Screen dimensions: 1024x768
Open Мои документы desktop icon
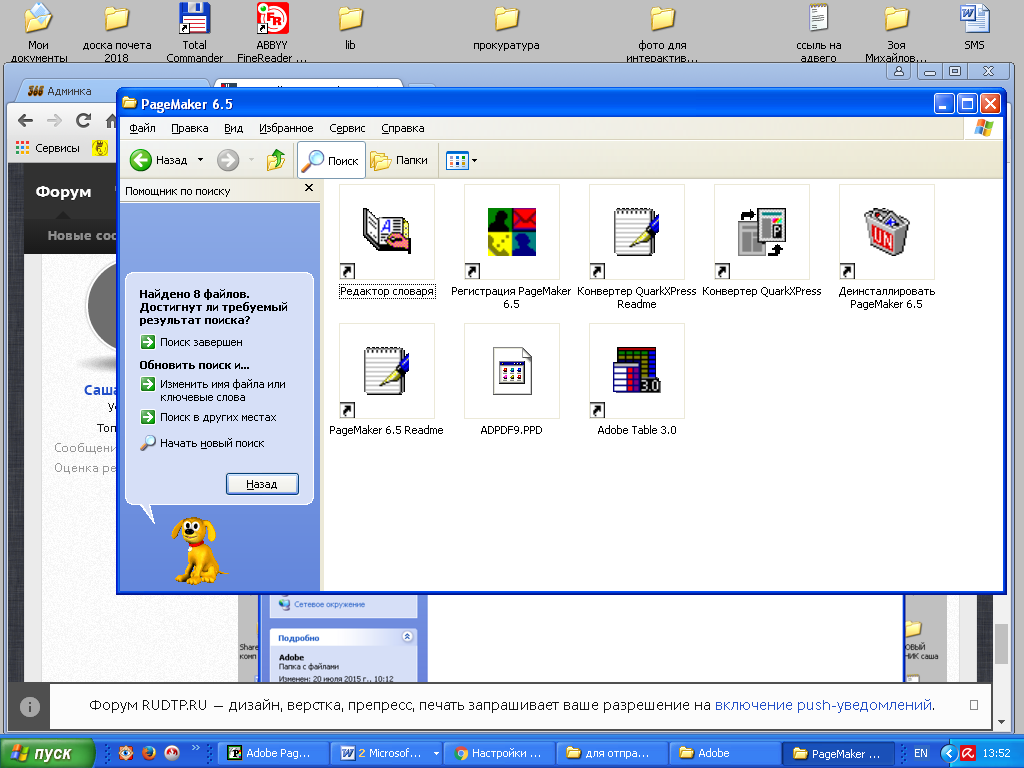pyautogui.click(x=39, y=31)
